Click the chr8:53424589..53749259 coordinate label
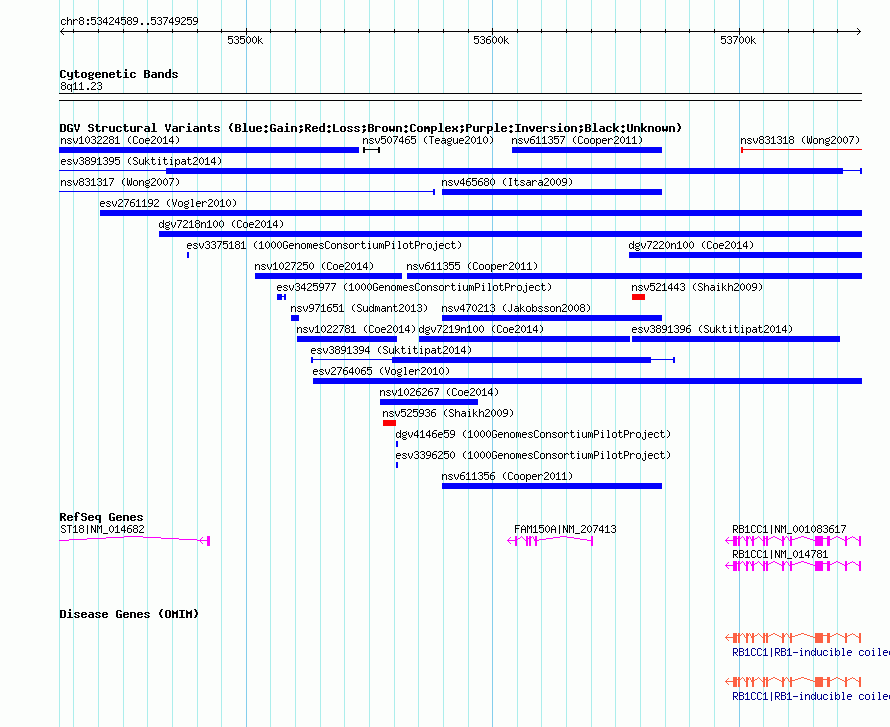 [129, 22]
